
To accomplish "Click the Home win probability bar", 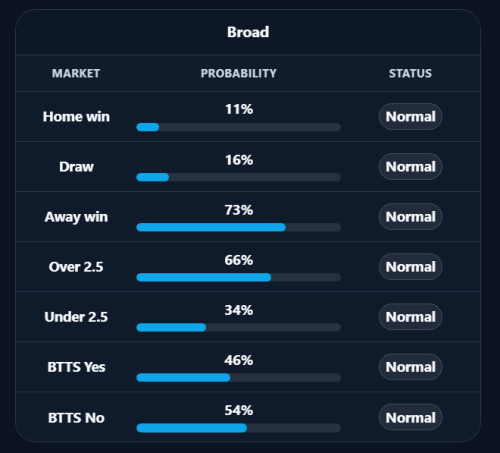I will 239,127.
